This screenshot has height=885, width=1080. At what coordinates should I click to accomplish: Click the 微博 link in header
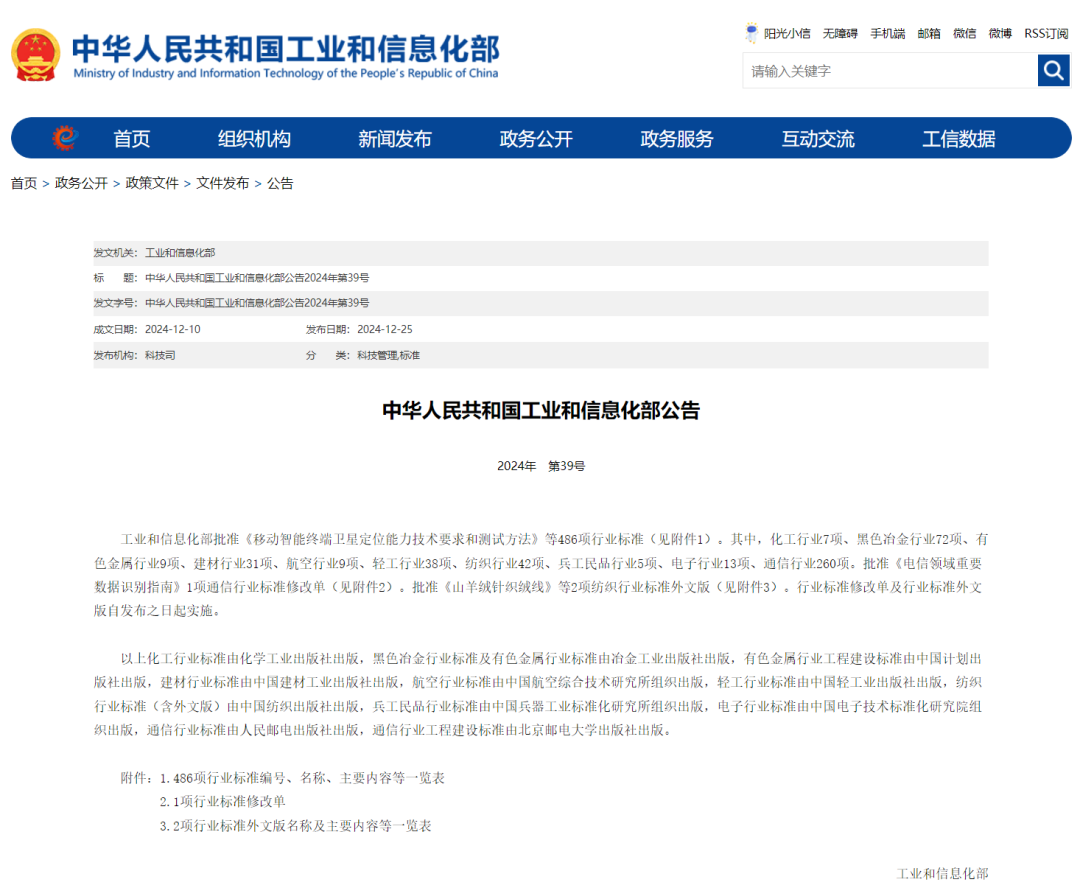coord(1000,33)
